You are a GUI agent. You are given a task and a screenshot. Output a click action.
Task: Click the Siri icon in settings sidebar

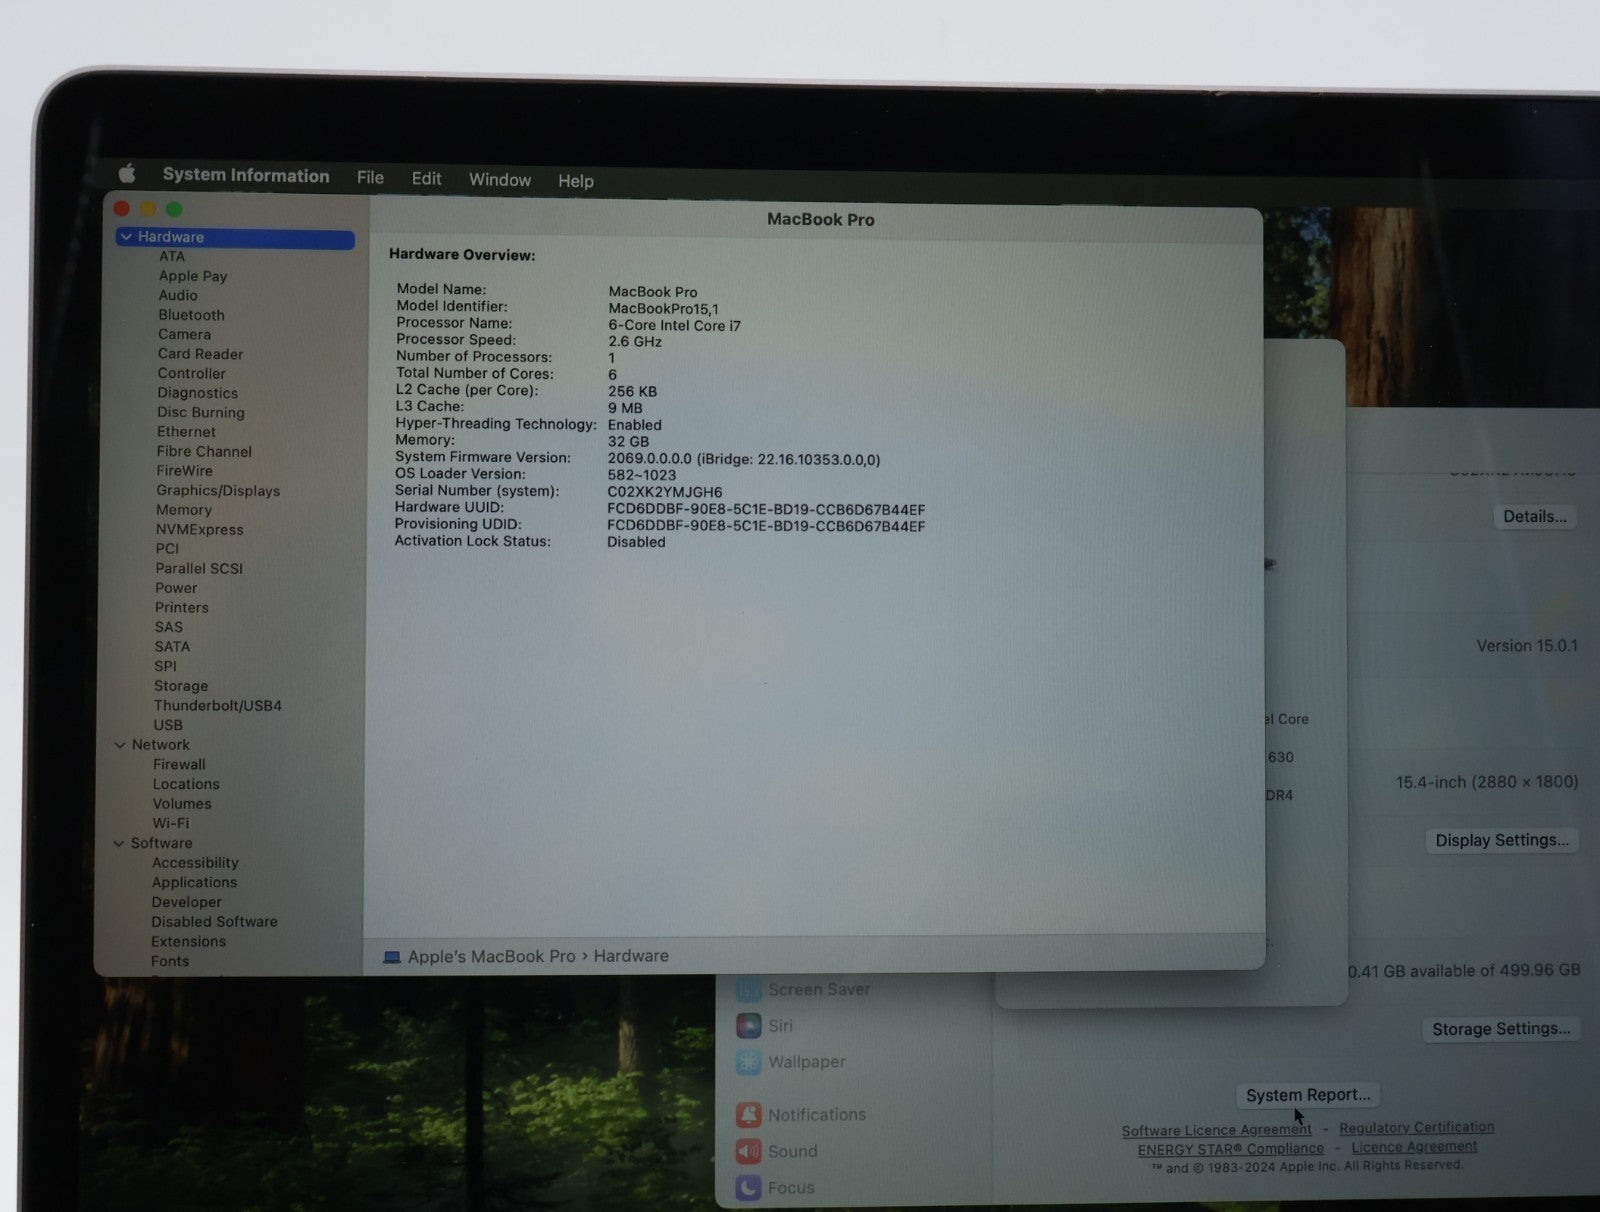(x=748, y=1026)
